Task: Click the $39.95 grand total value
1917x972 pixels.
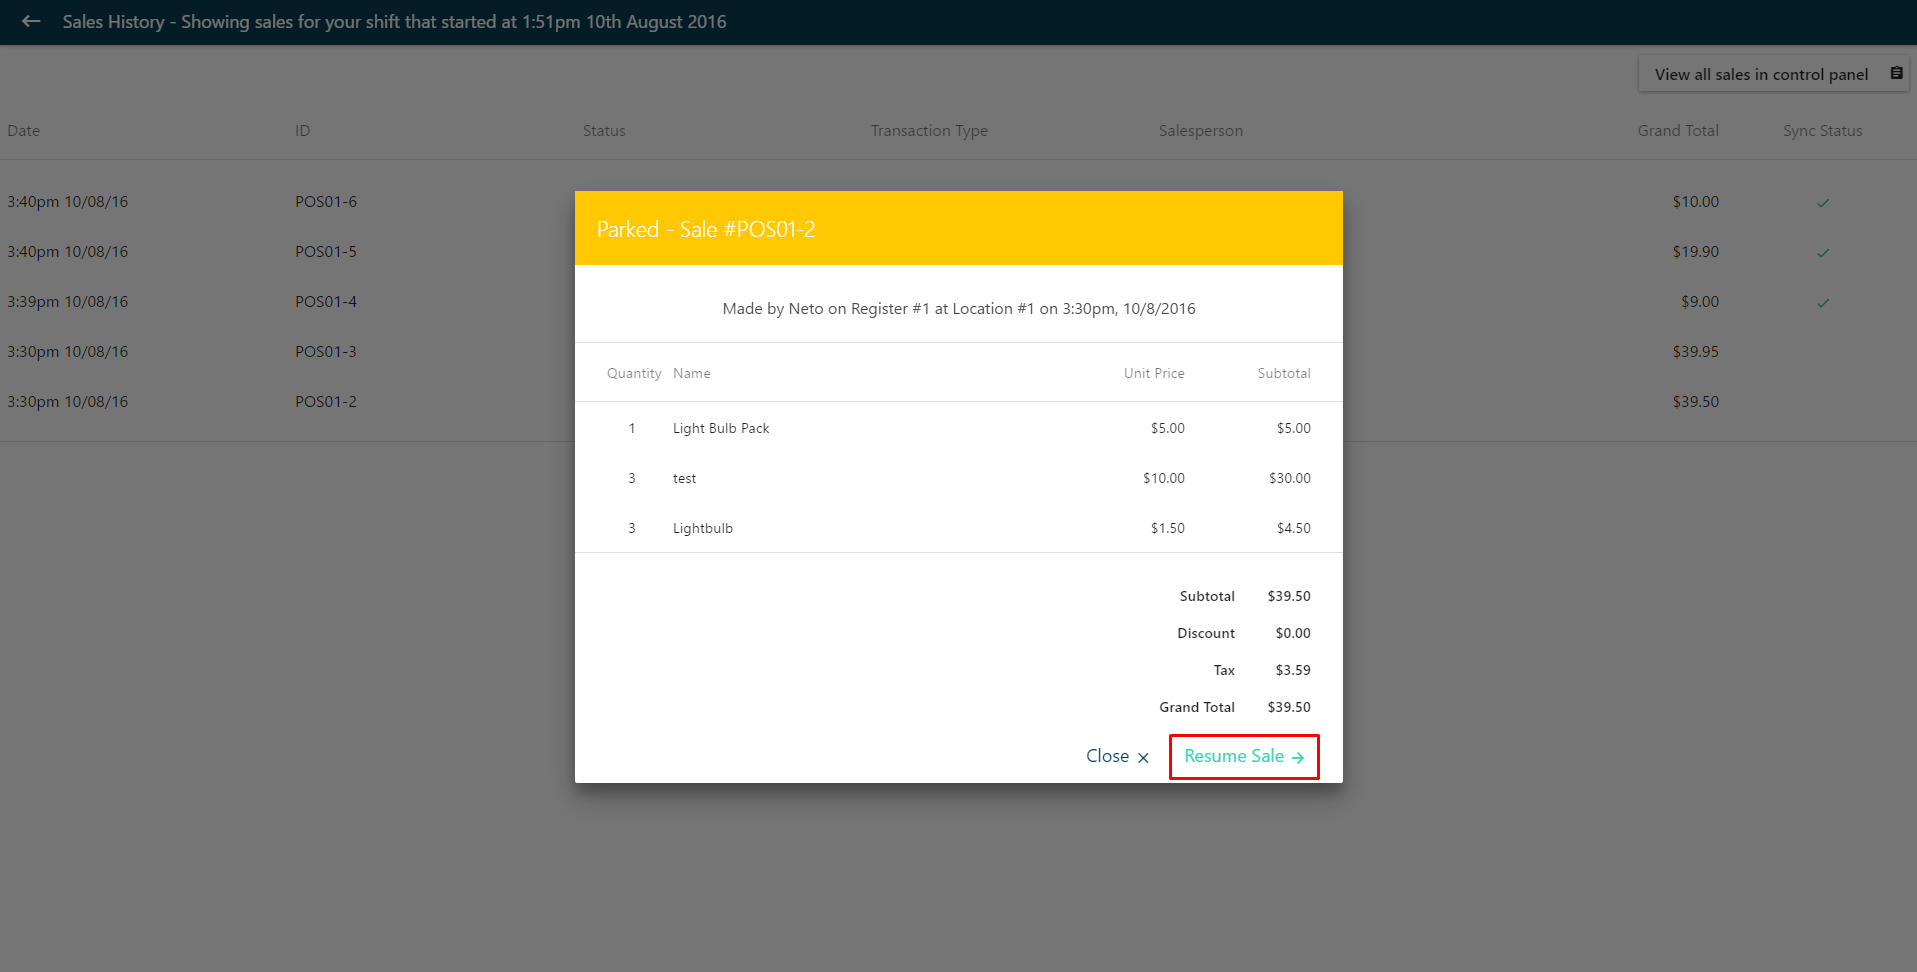Action: tap(1695, 352)
